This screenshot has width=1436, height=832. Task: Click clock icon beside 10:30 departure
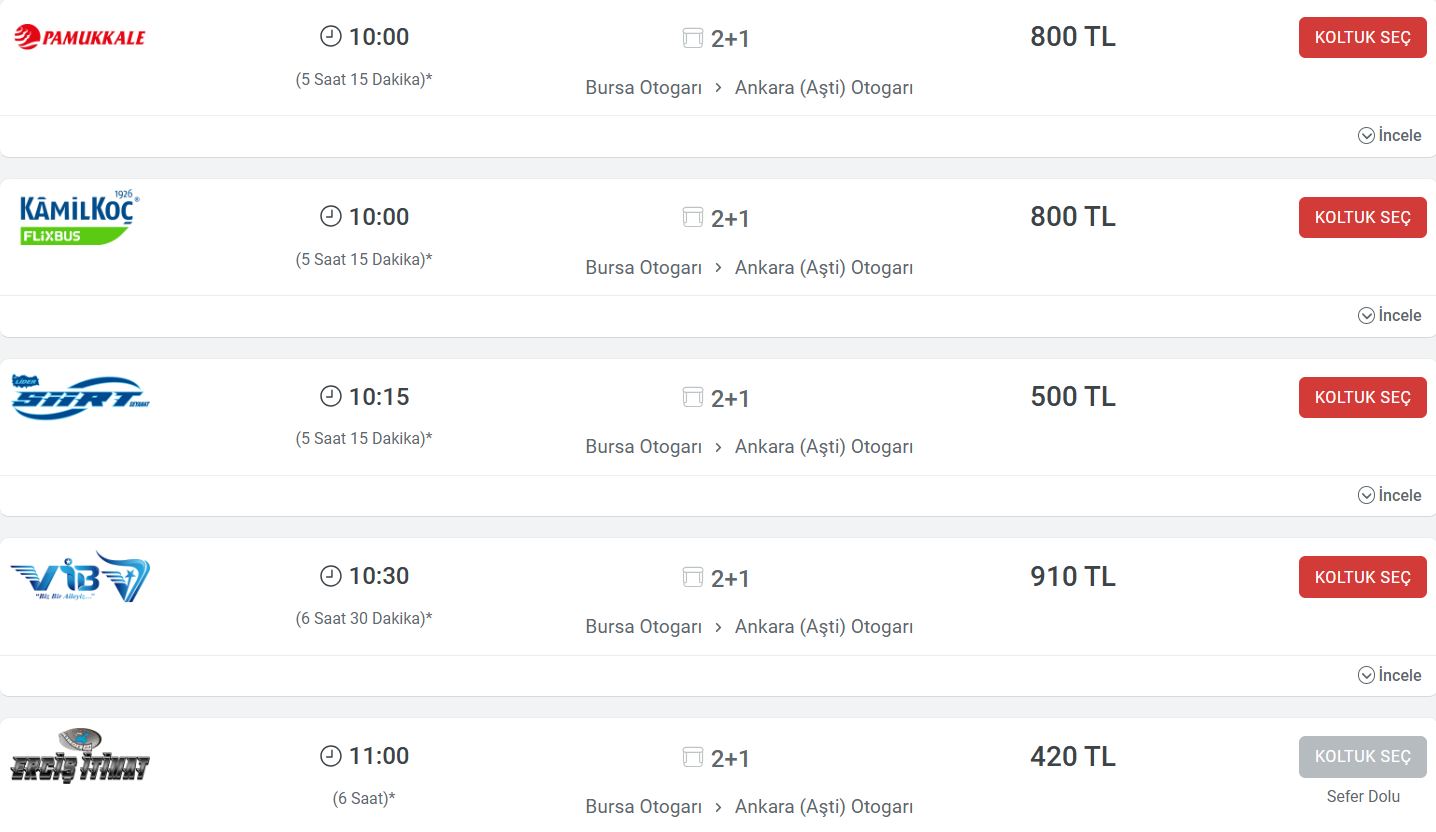[x=330, y=576]
